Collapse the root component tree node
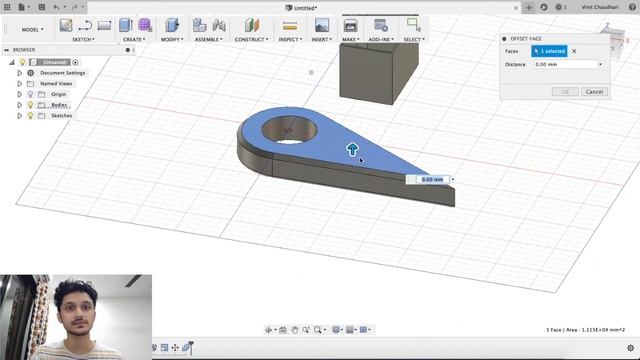The width and height of the screenshot is (640, 360). point(12,62)
